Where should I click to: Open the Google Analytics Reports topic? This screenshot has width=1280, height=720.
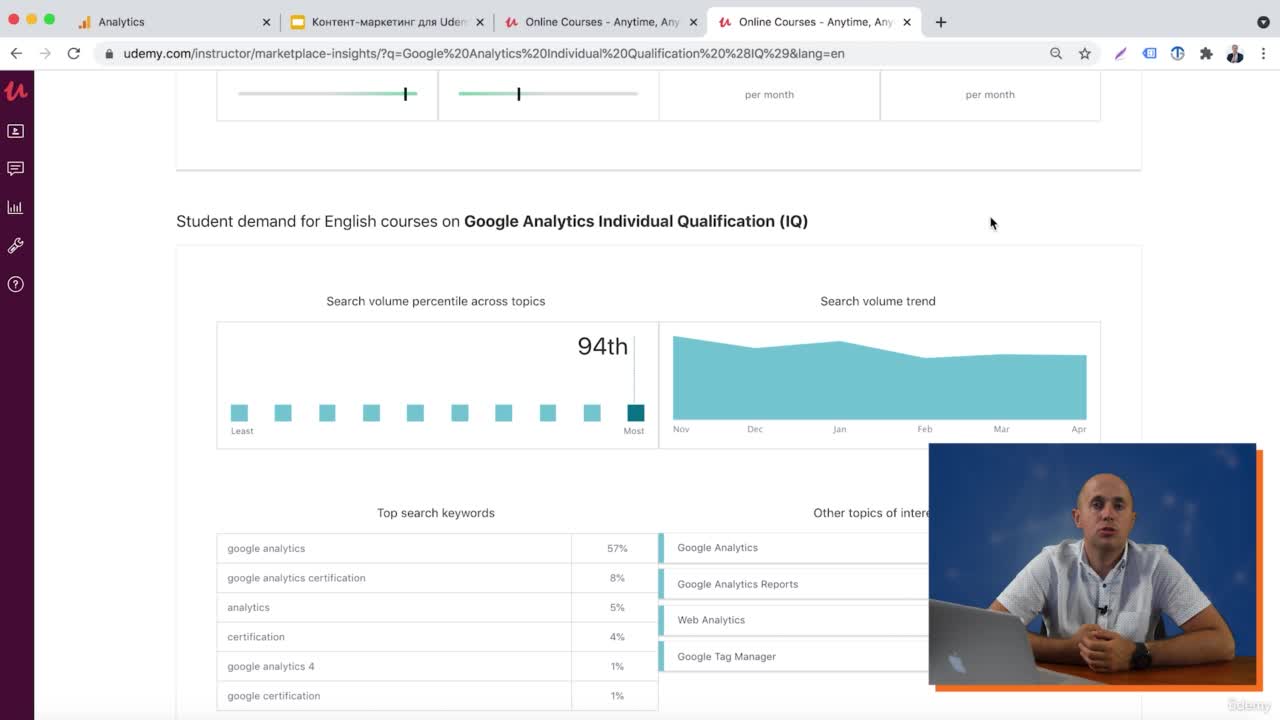737,584
